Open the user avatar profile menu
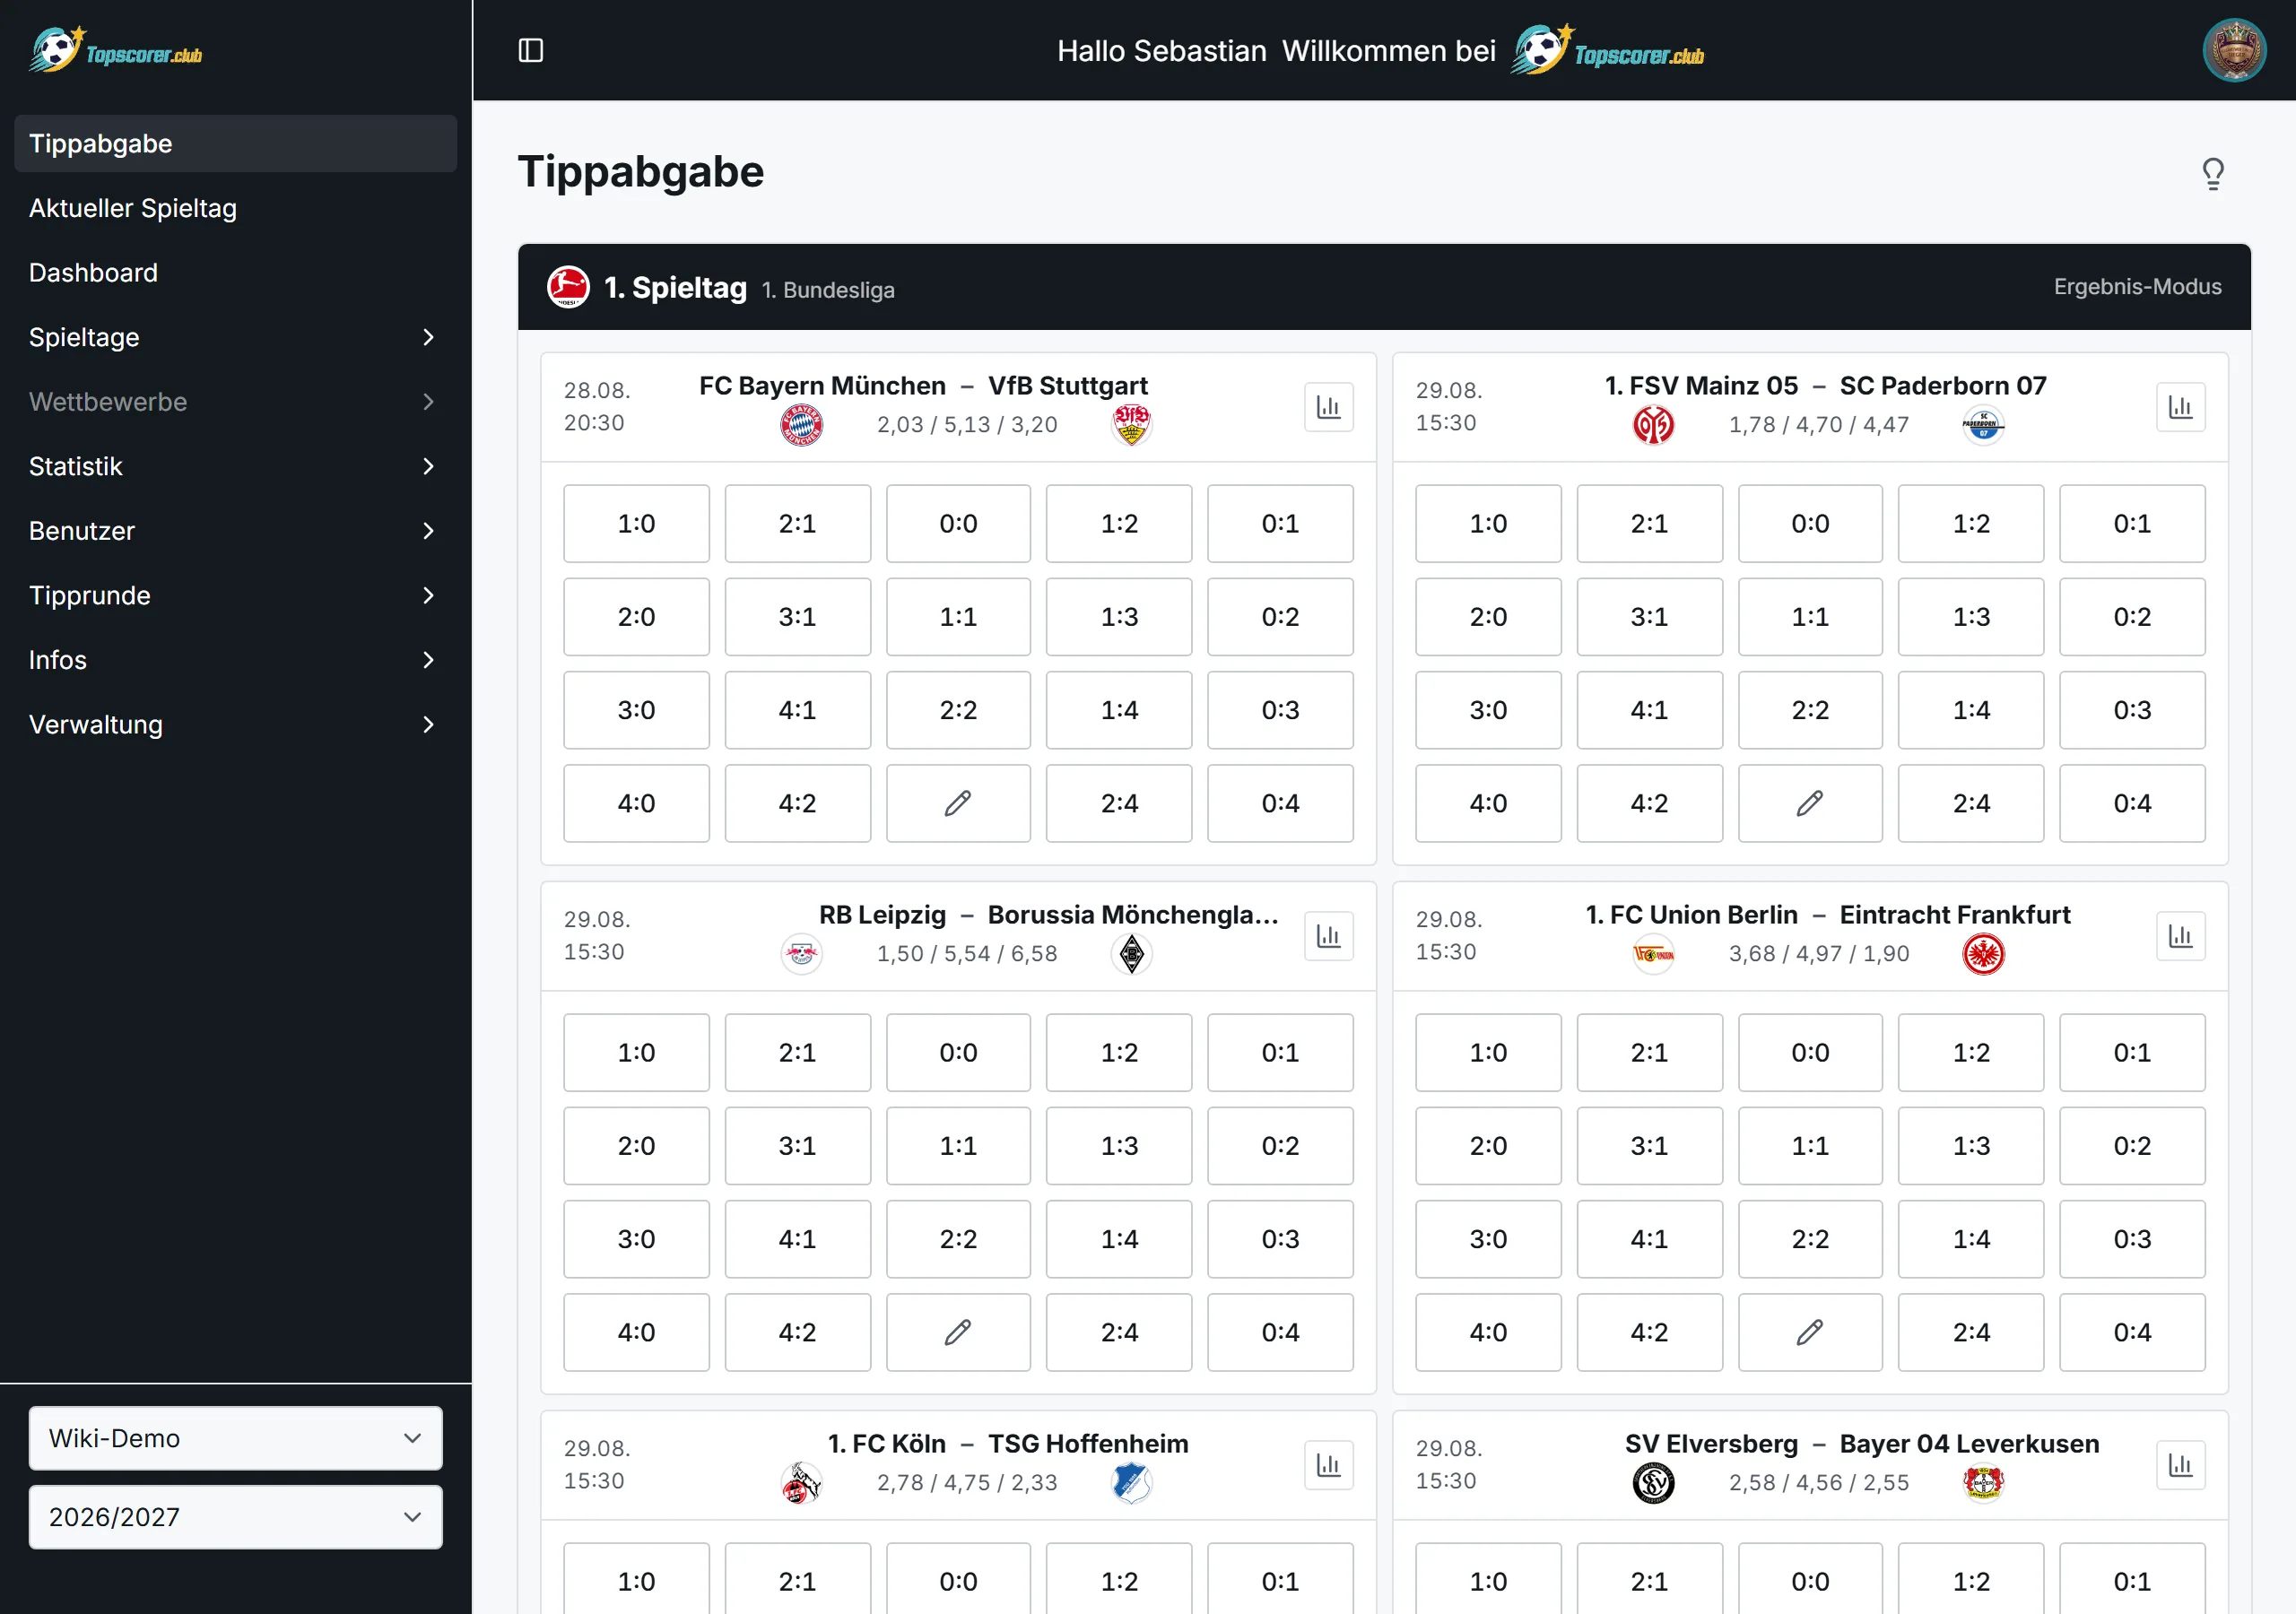The height and width of the screenshot is (1614, 2296). coord(2234,50)
